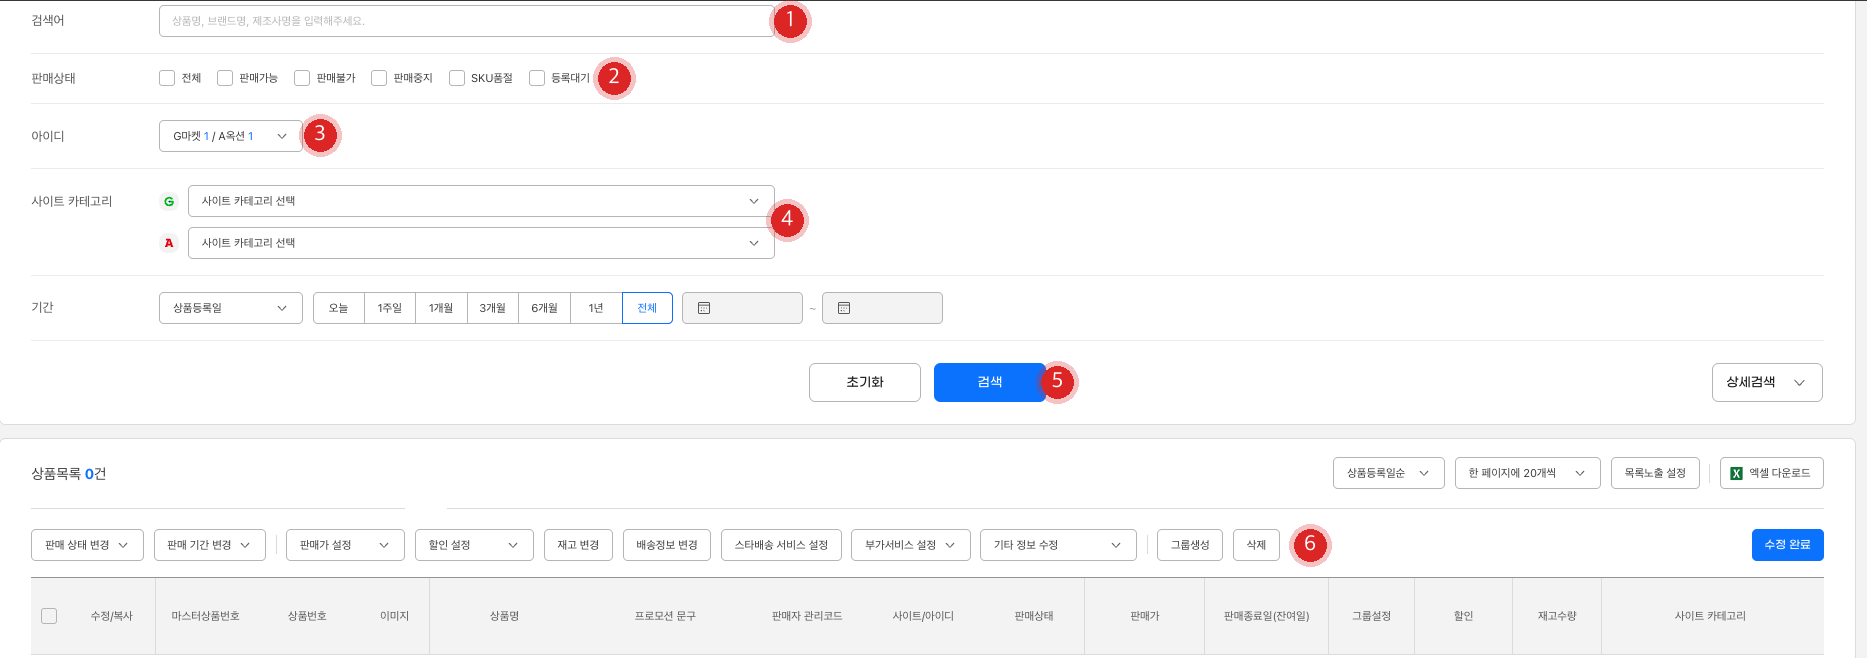This screenshot has height=658, width=1867.
Task: Open 스타배송 서비스 설정
Action: [781, 545]
